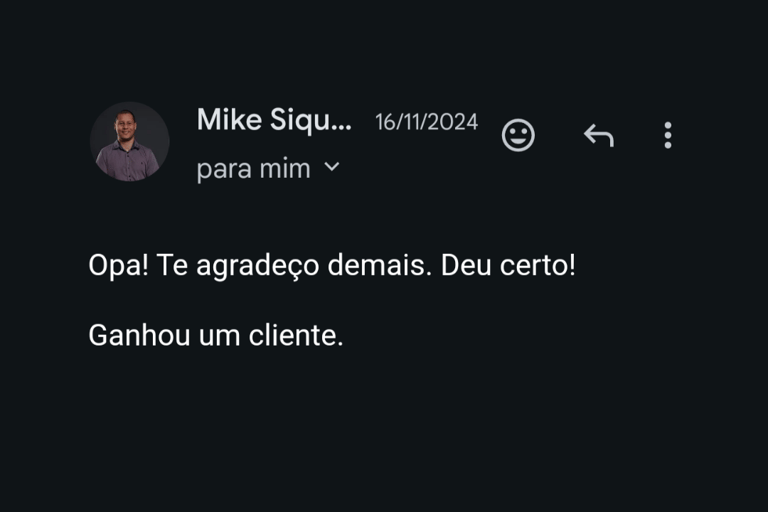The image size is (768, 512).
Task: Click the word 'agradeço' in message
Action: [258, 267]
